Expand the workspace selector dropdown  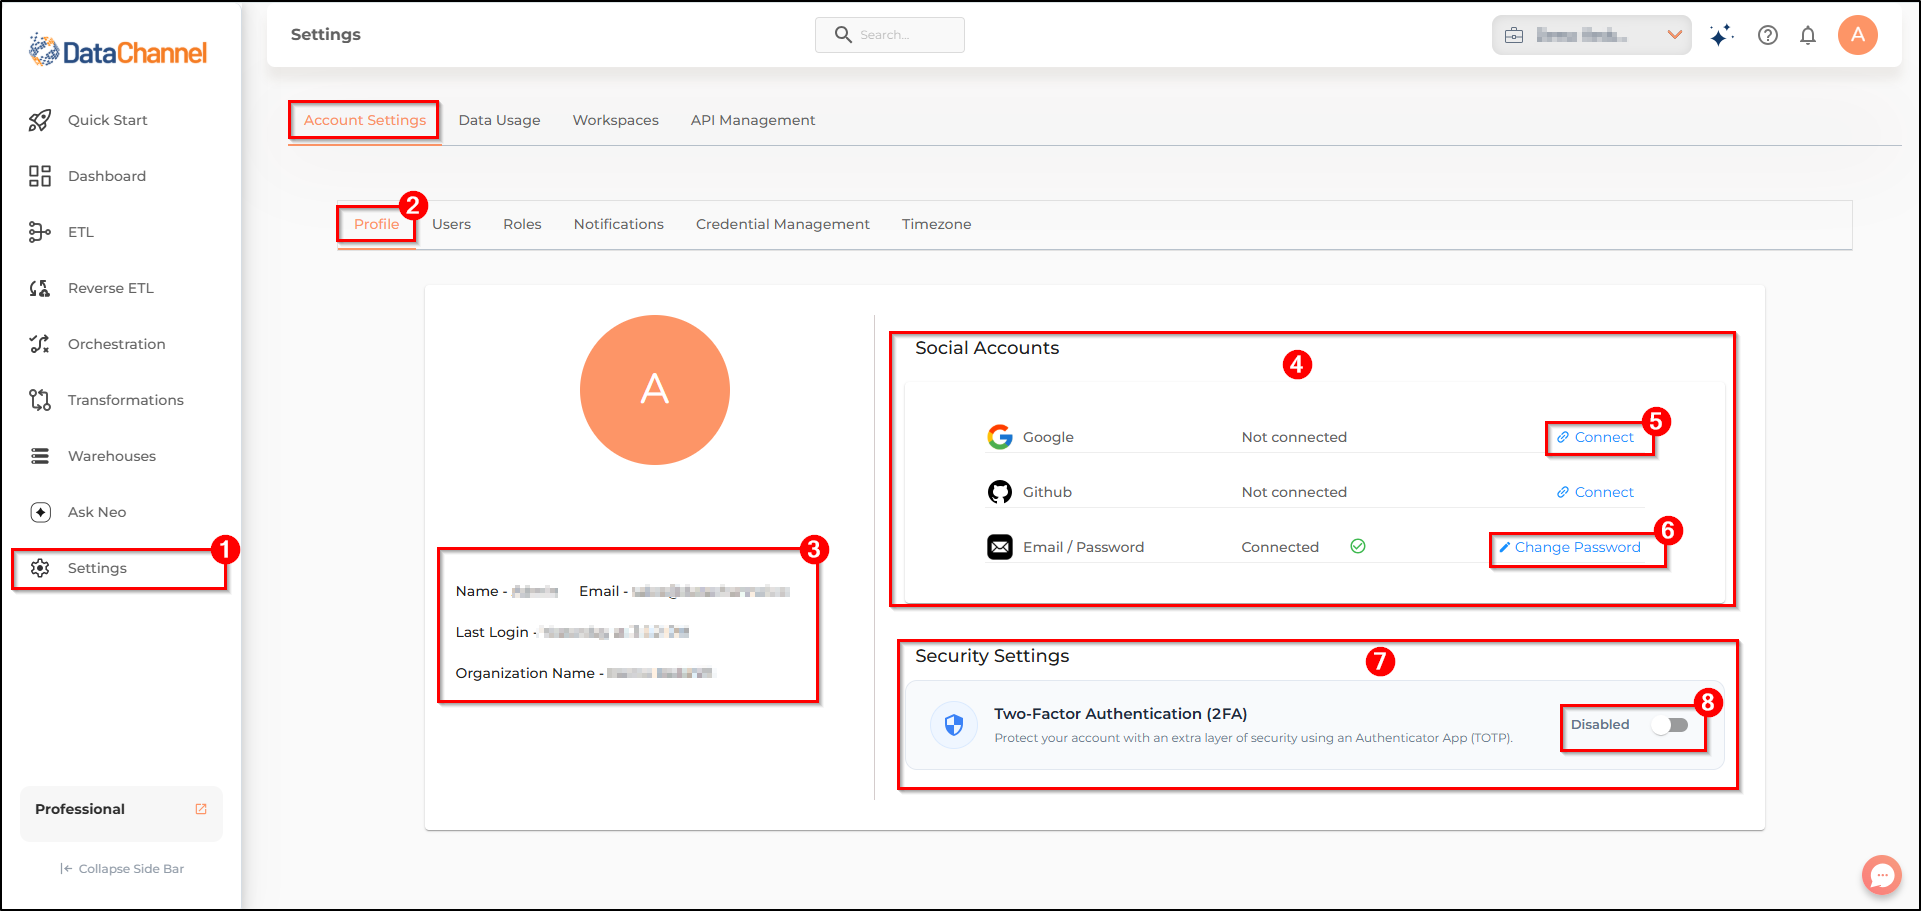(x=1592, y=35)
